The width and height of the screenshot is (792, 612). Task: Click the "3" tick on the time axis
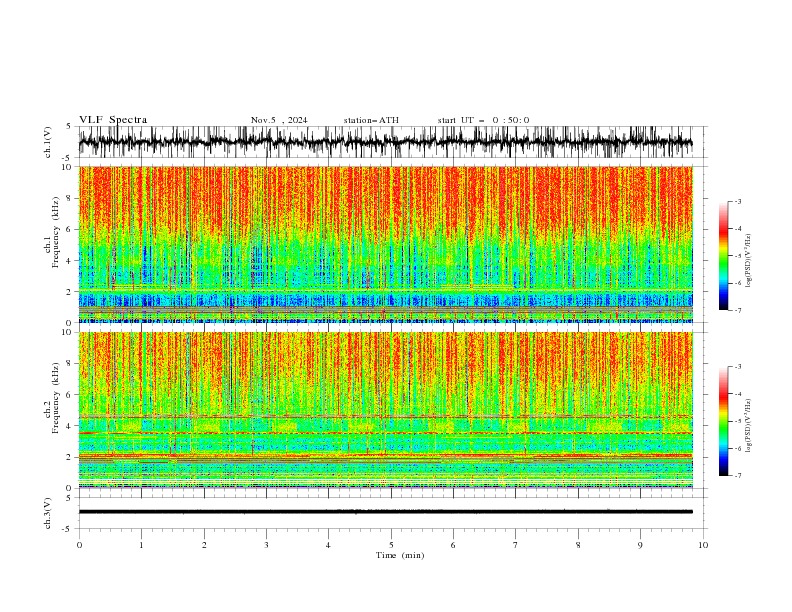click(x=266, y=545)
